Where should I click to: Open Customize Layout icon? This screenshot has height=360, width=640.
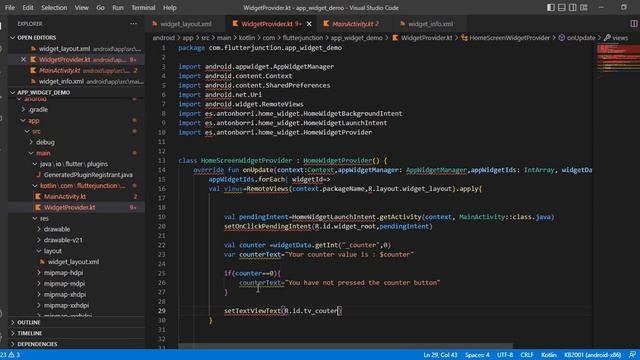coord(584,8)
